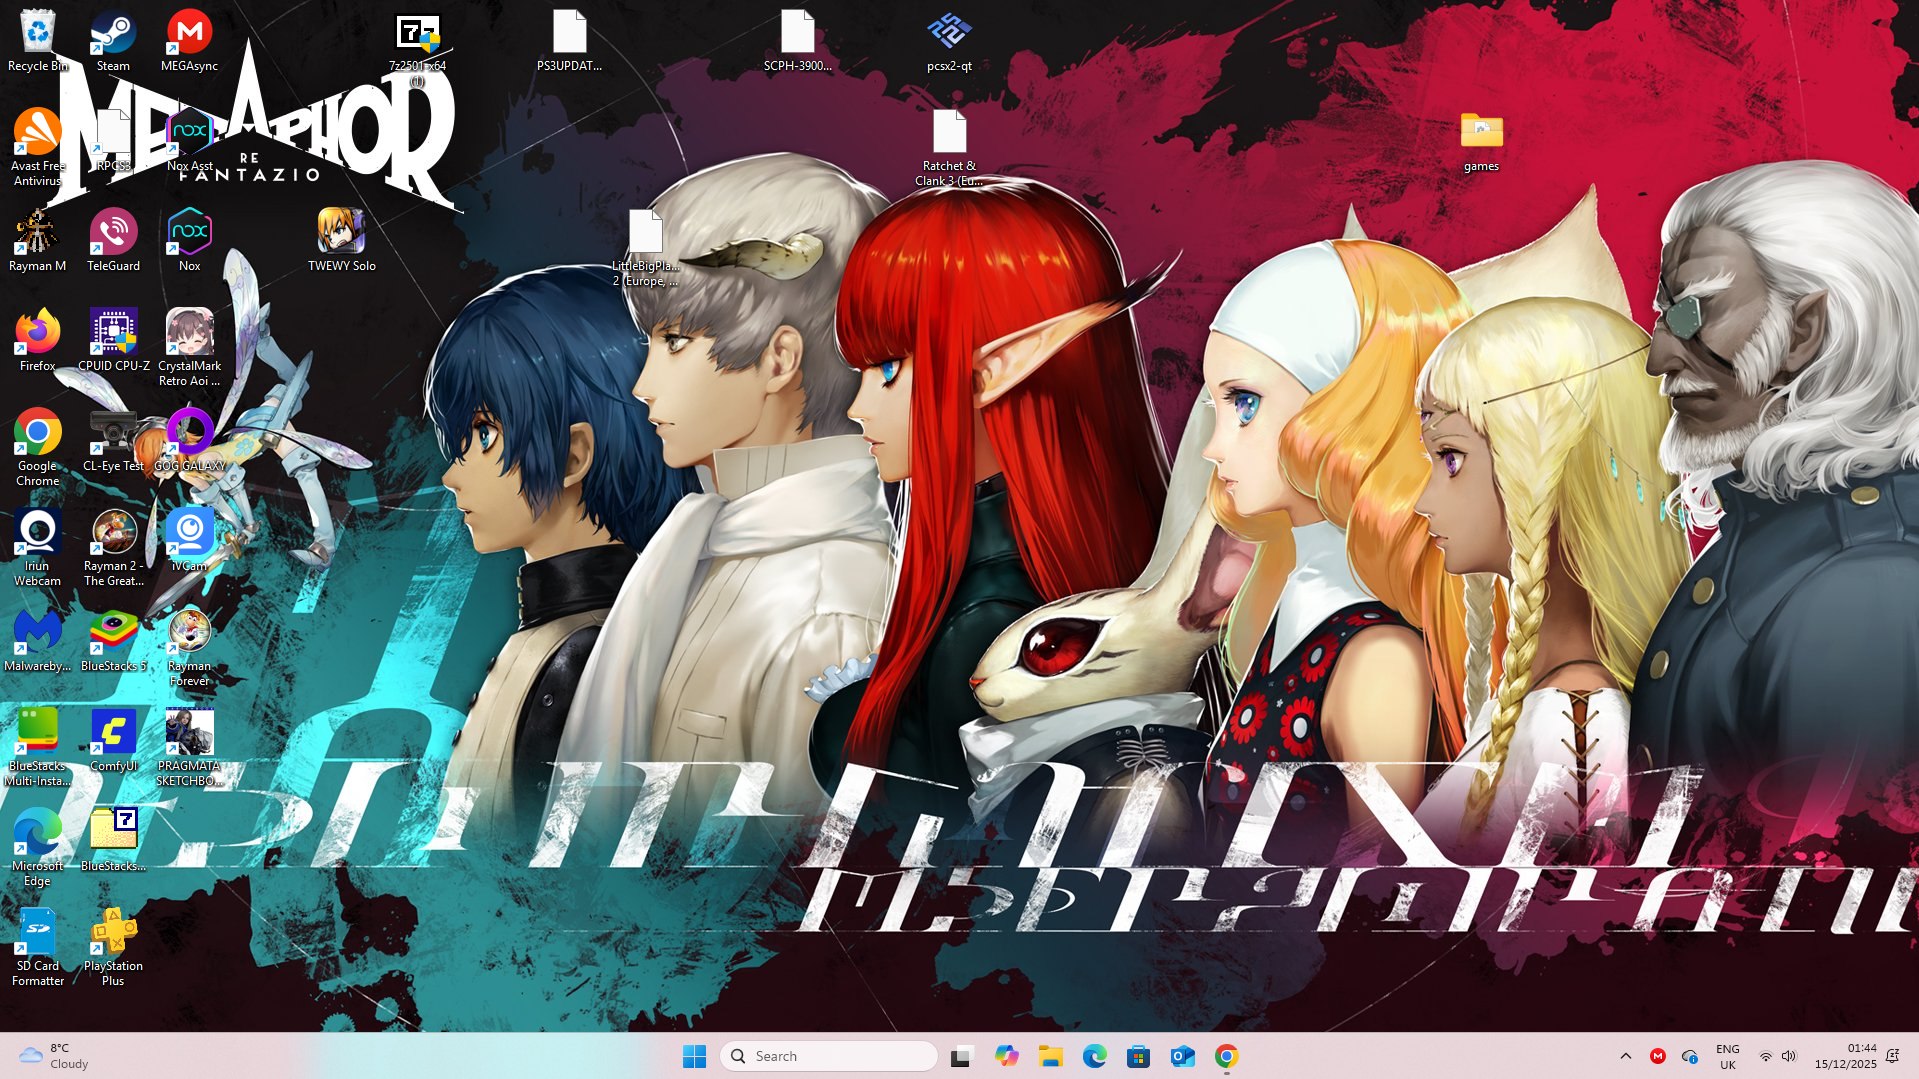The height and width of the screenshot is (1079, 1919).
Task: Select the Avast Free Antivirus shortcut
Action: tap(37, 148)
